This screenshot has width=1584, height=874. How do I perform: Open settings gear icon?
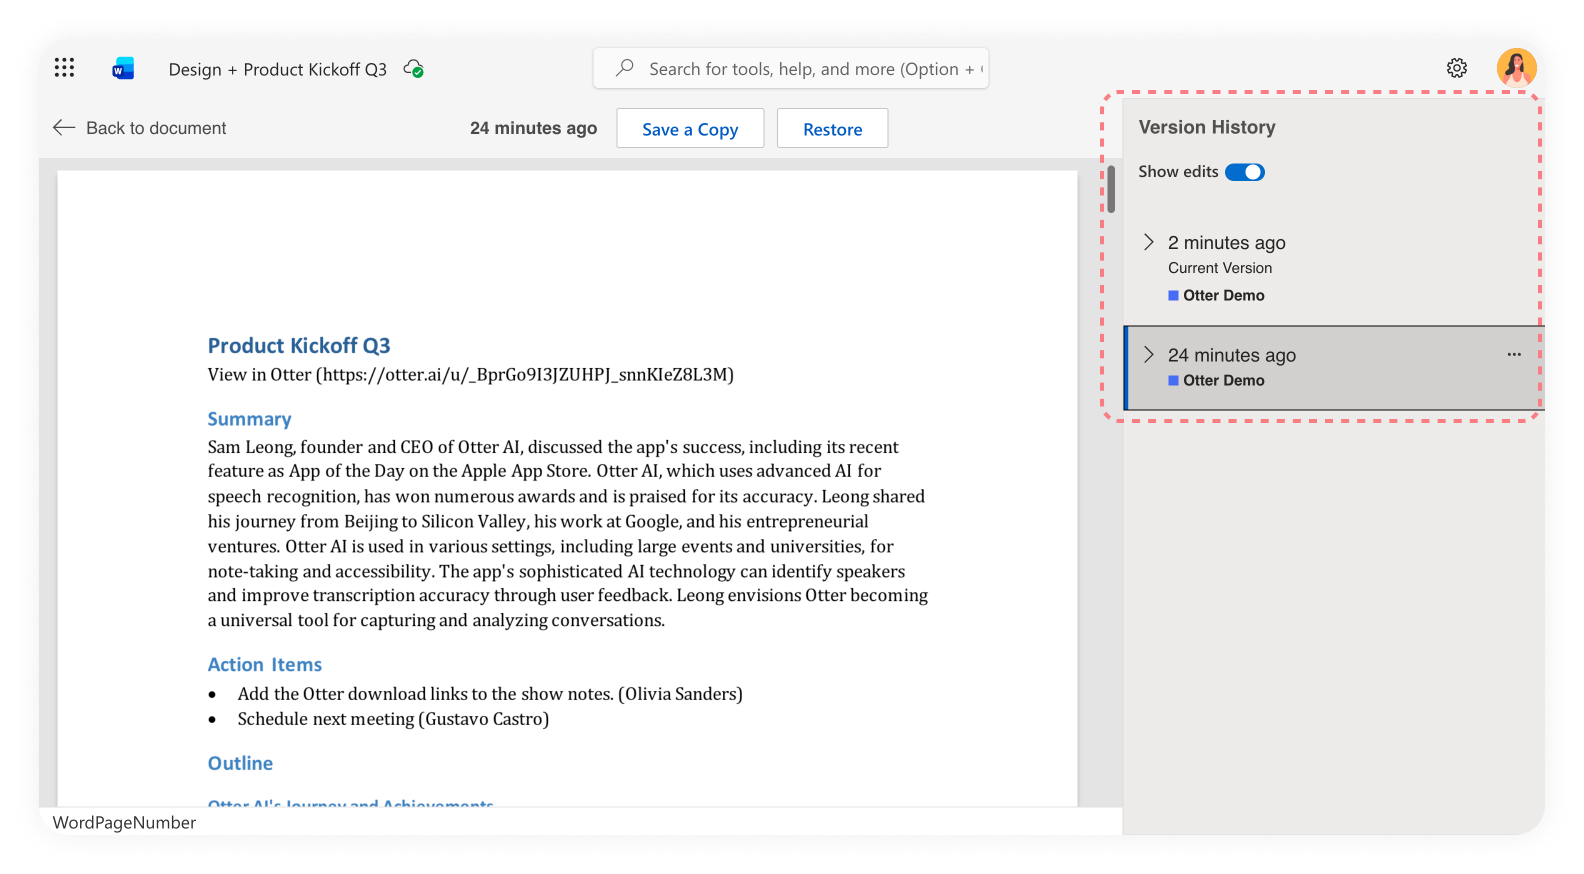(x=1457, y=67)
